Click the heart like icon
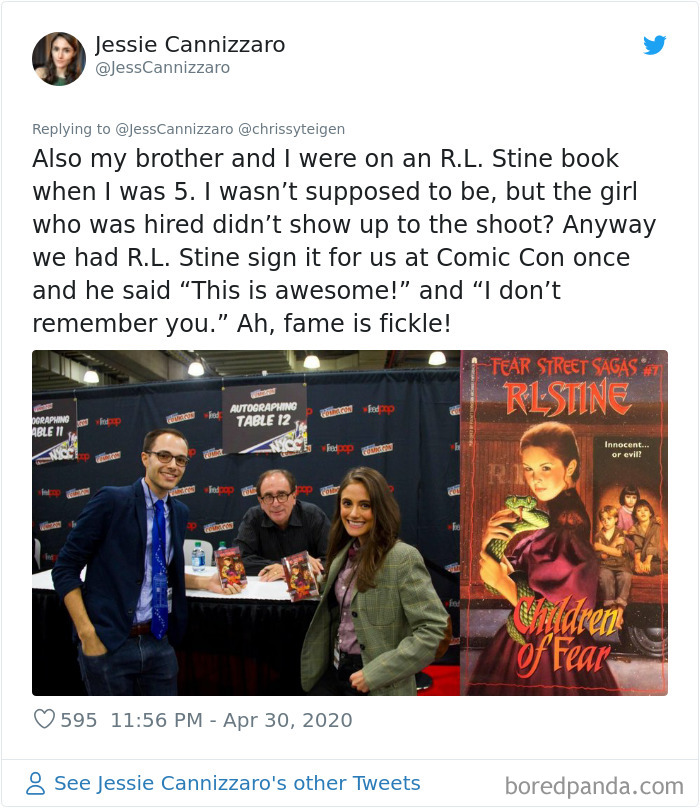Viewport: 700px width, 808px height. click(44, 719)
